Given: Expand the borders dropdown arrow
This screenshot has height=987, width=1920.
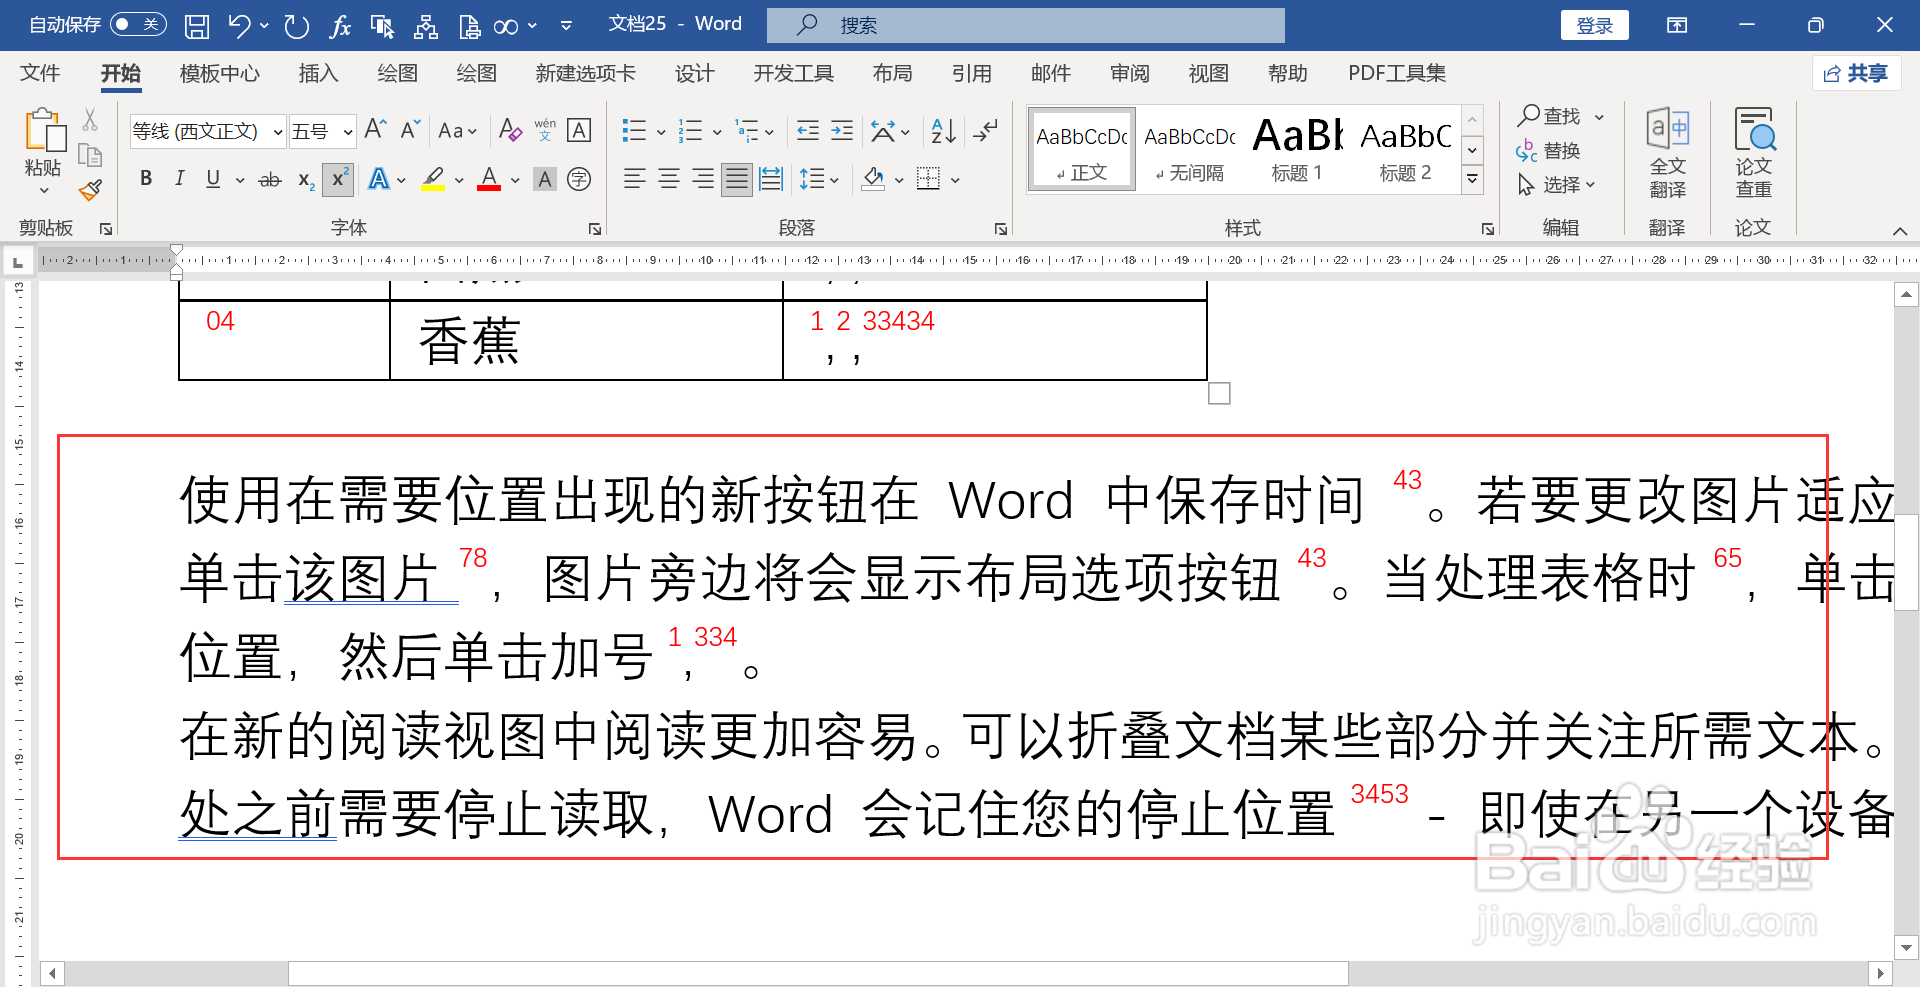Looking at the screenshot, I should click(x=955, y=180).
